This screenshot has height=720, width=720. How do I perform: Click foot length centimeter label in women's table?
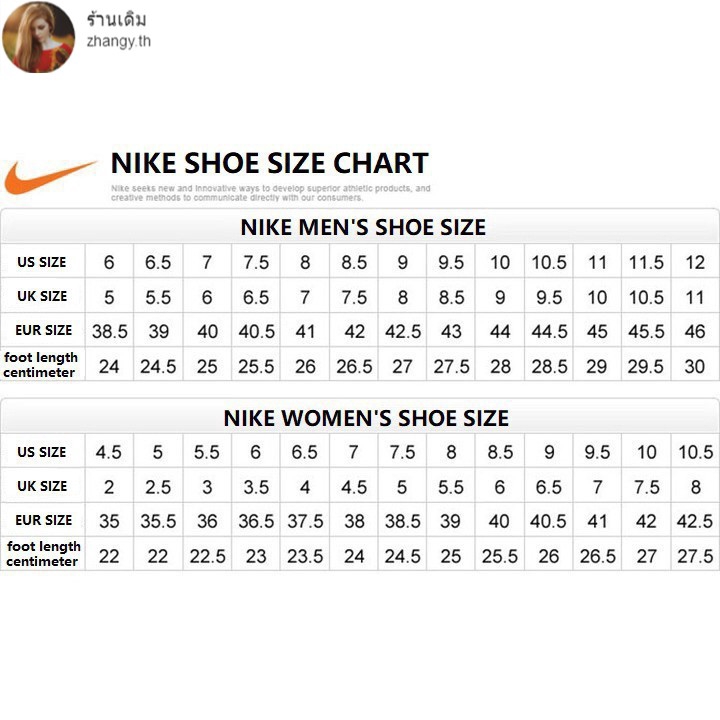44,554
